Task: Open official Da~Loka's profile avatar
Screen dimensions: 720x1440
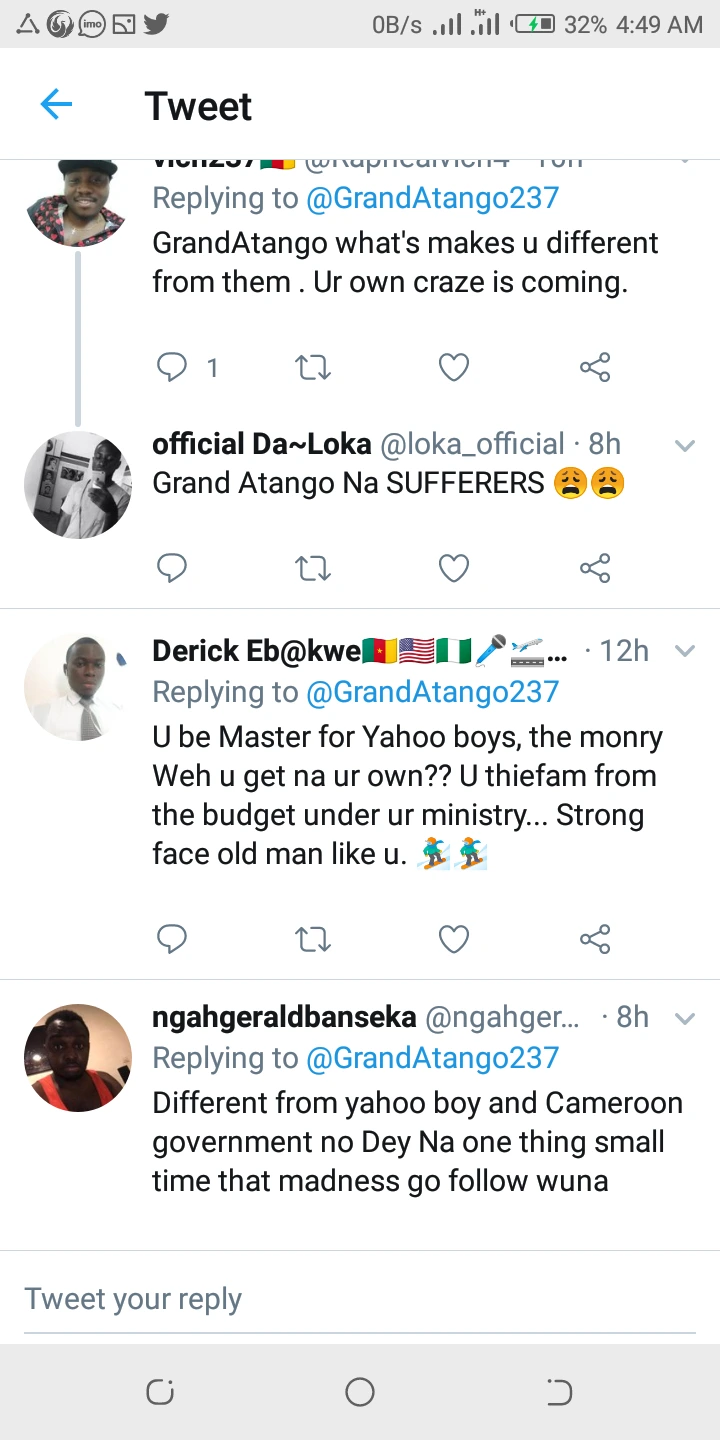Action: 78,485
